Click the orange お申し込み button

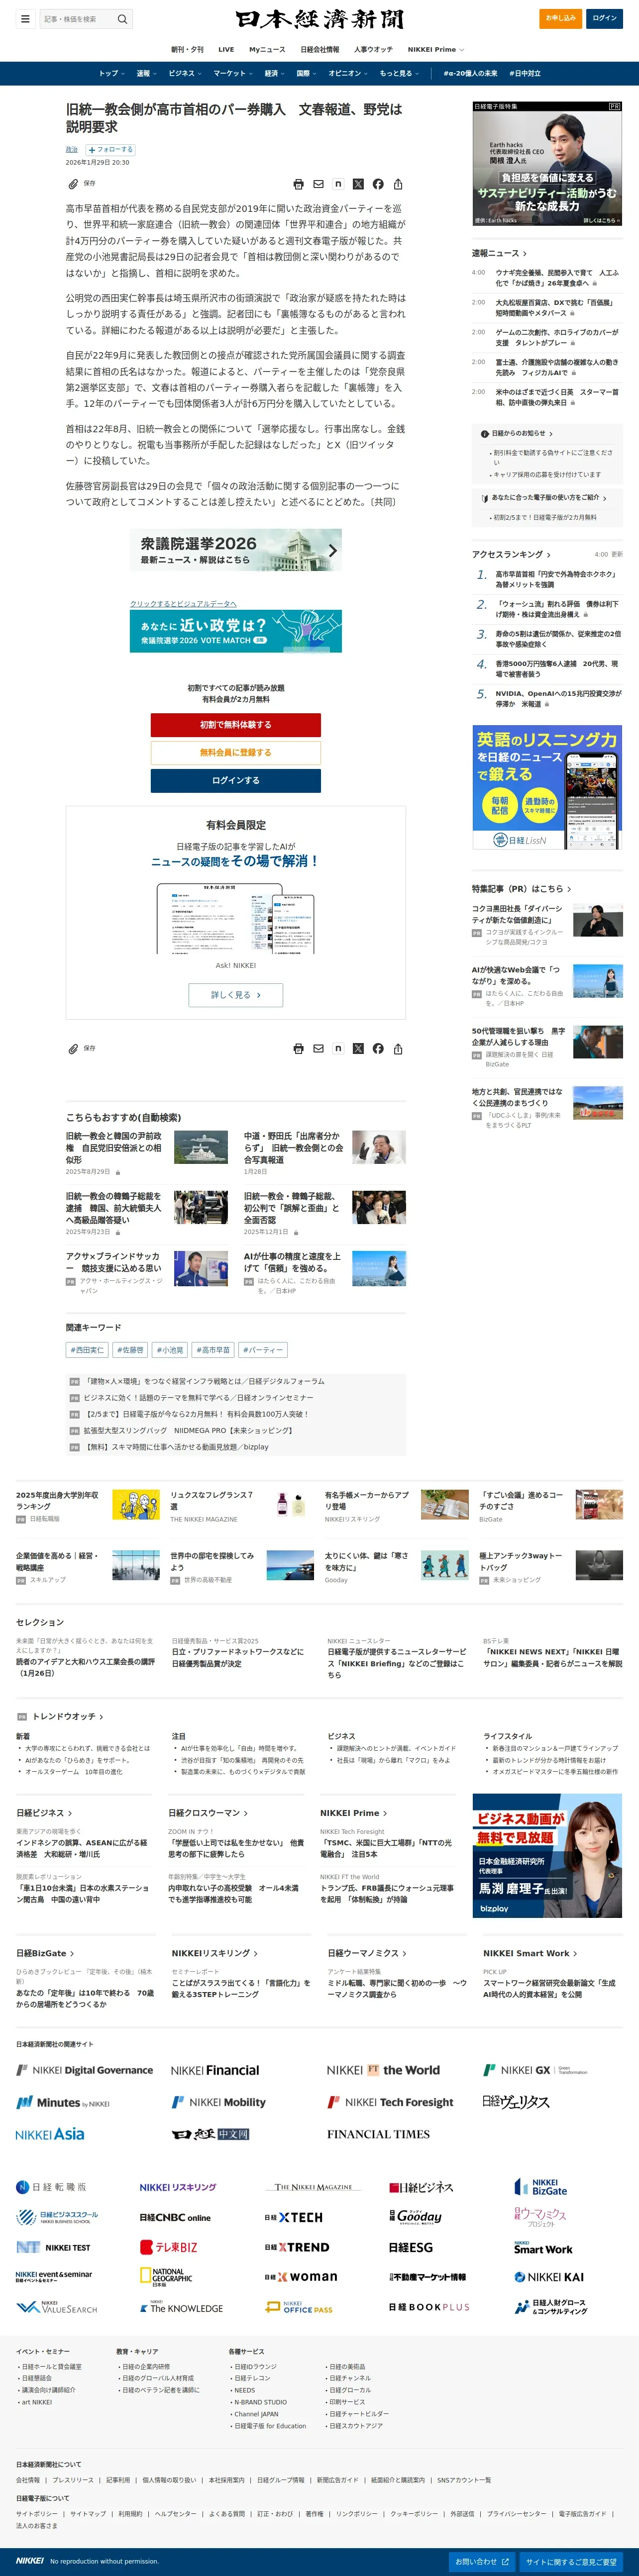[x=561, y=18]
